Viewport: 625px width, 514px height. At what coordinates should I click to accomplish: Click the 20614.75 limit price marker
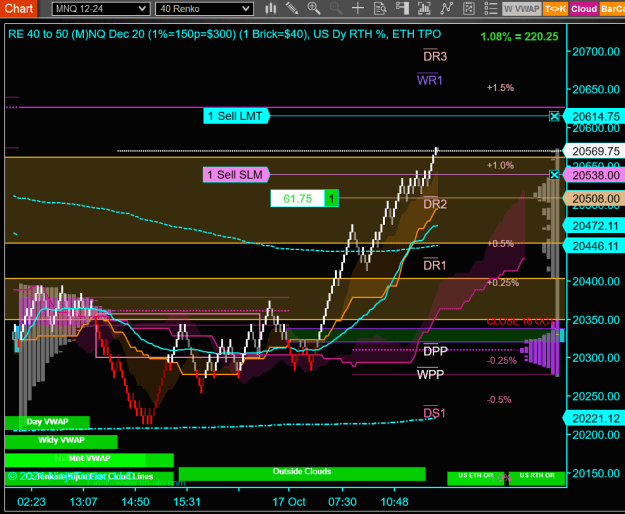595,117
